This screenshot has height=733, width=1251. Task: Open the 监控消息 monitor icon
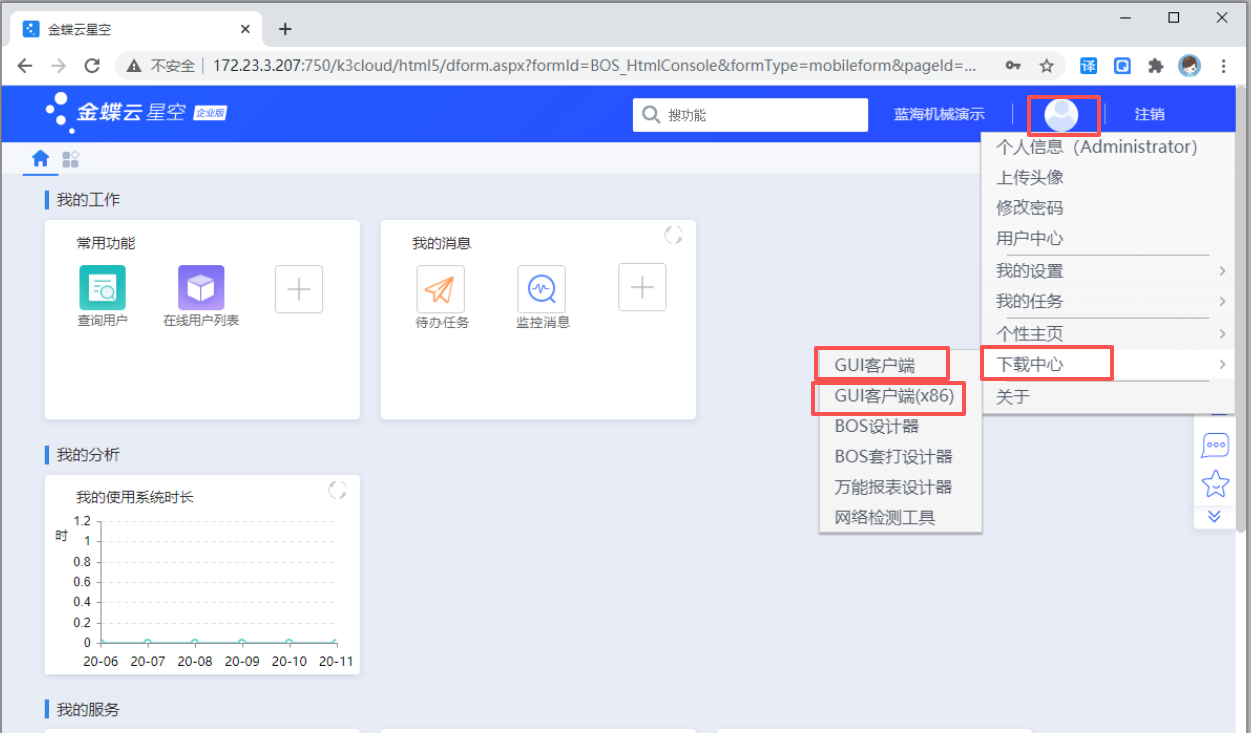click(x=542, y=289)
